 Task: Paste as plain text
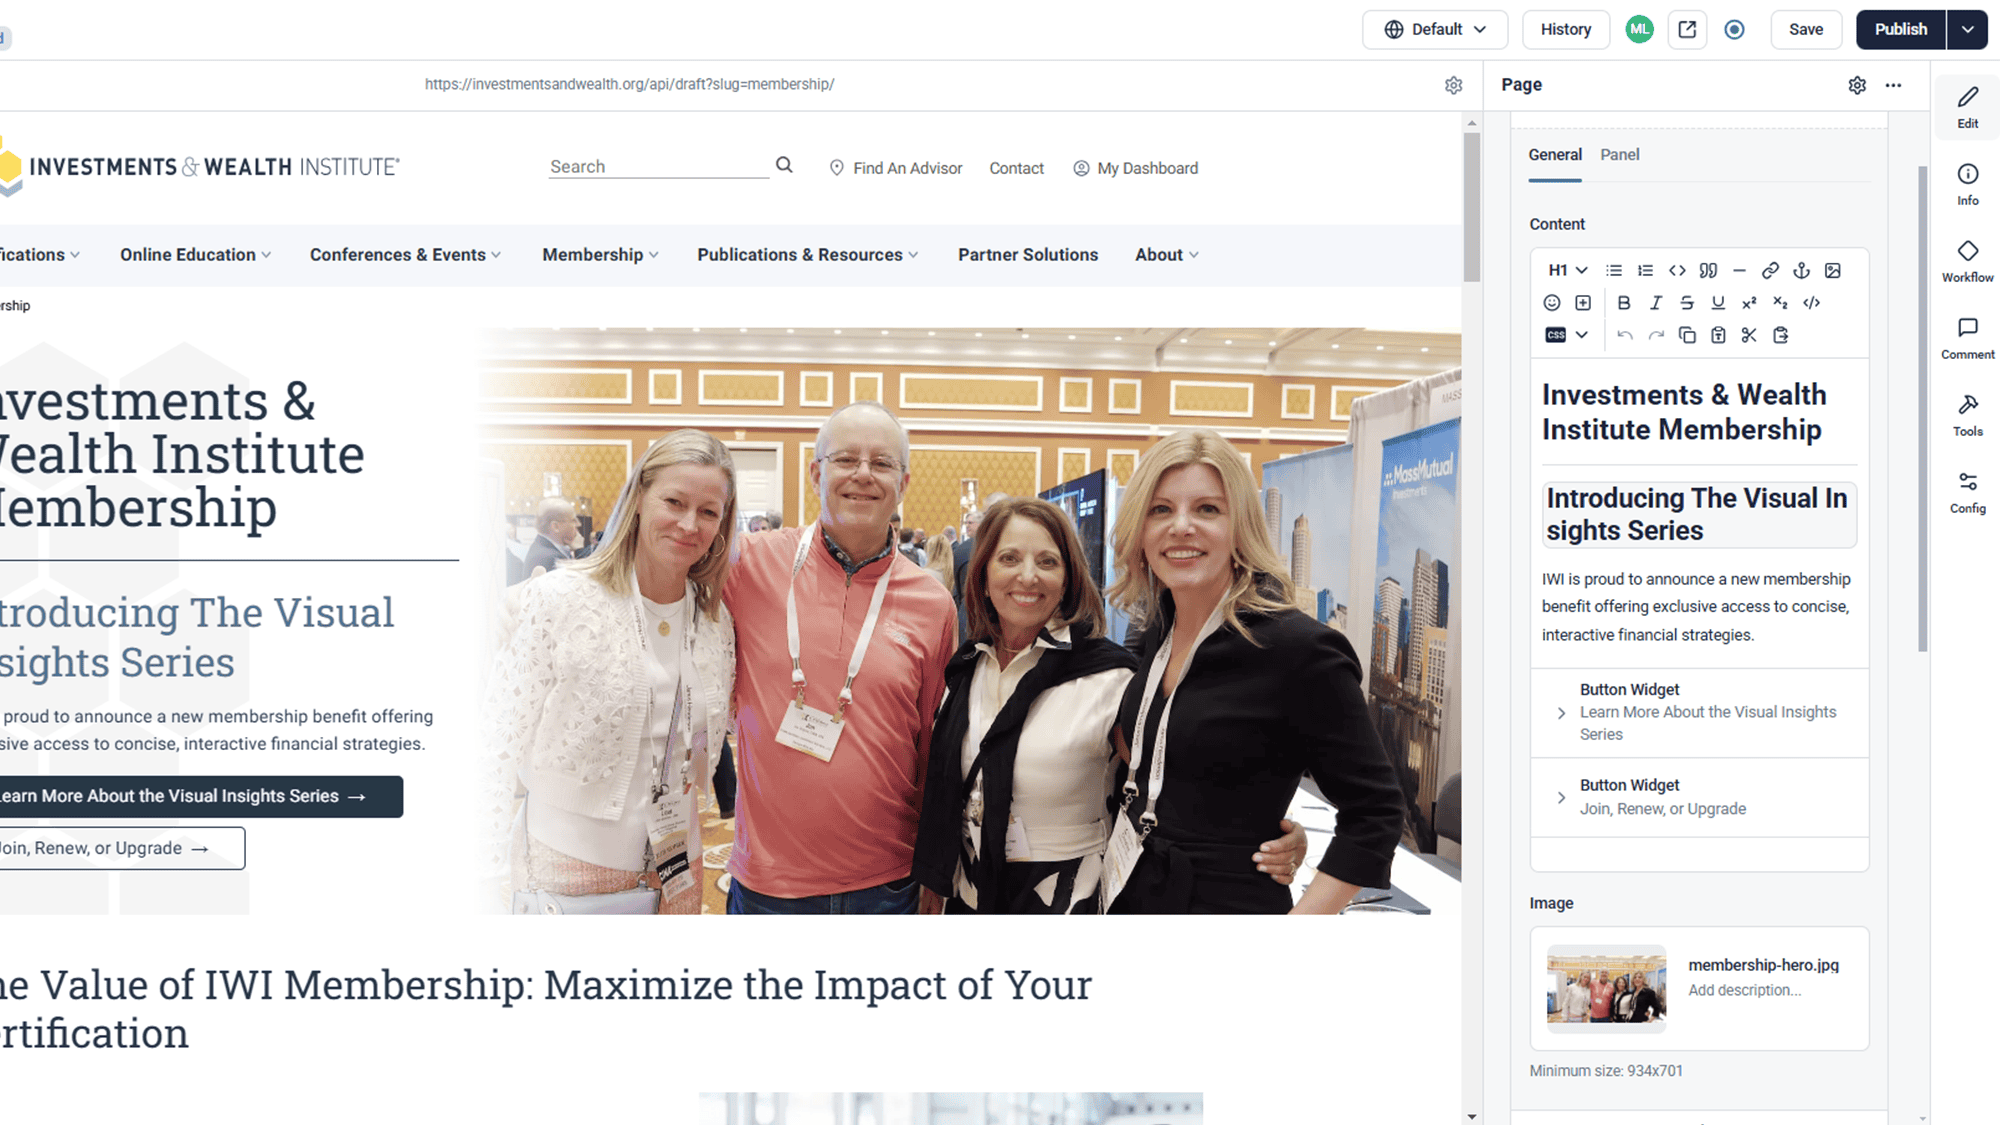[1717, 335]
